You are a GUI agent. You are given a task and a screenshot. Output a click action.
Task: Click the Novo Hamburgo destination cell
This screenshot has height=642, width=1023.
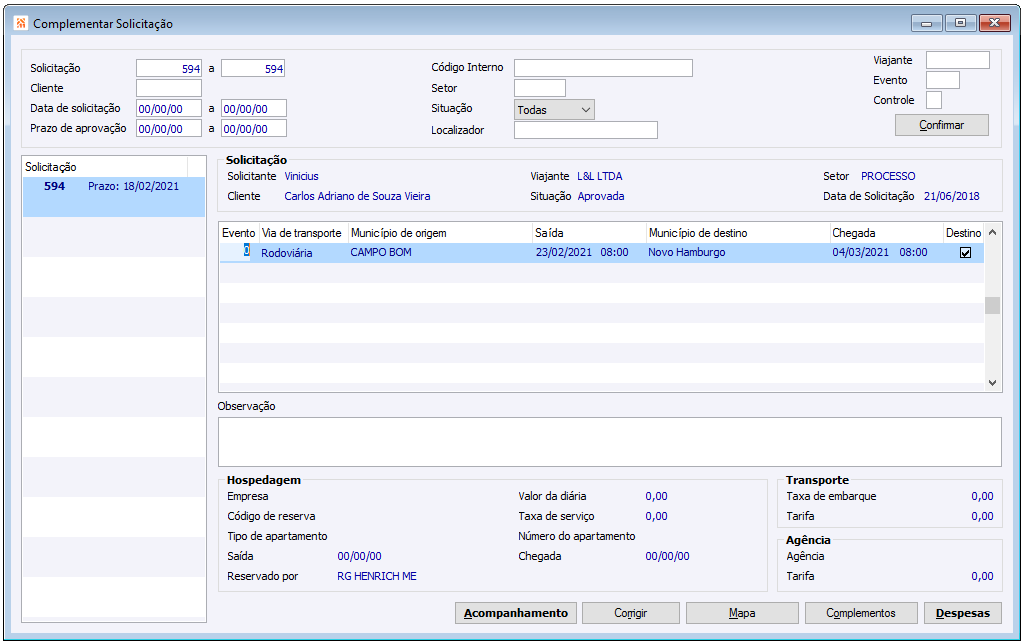click(x=686, y=252)
